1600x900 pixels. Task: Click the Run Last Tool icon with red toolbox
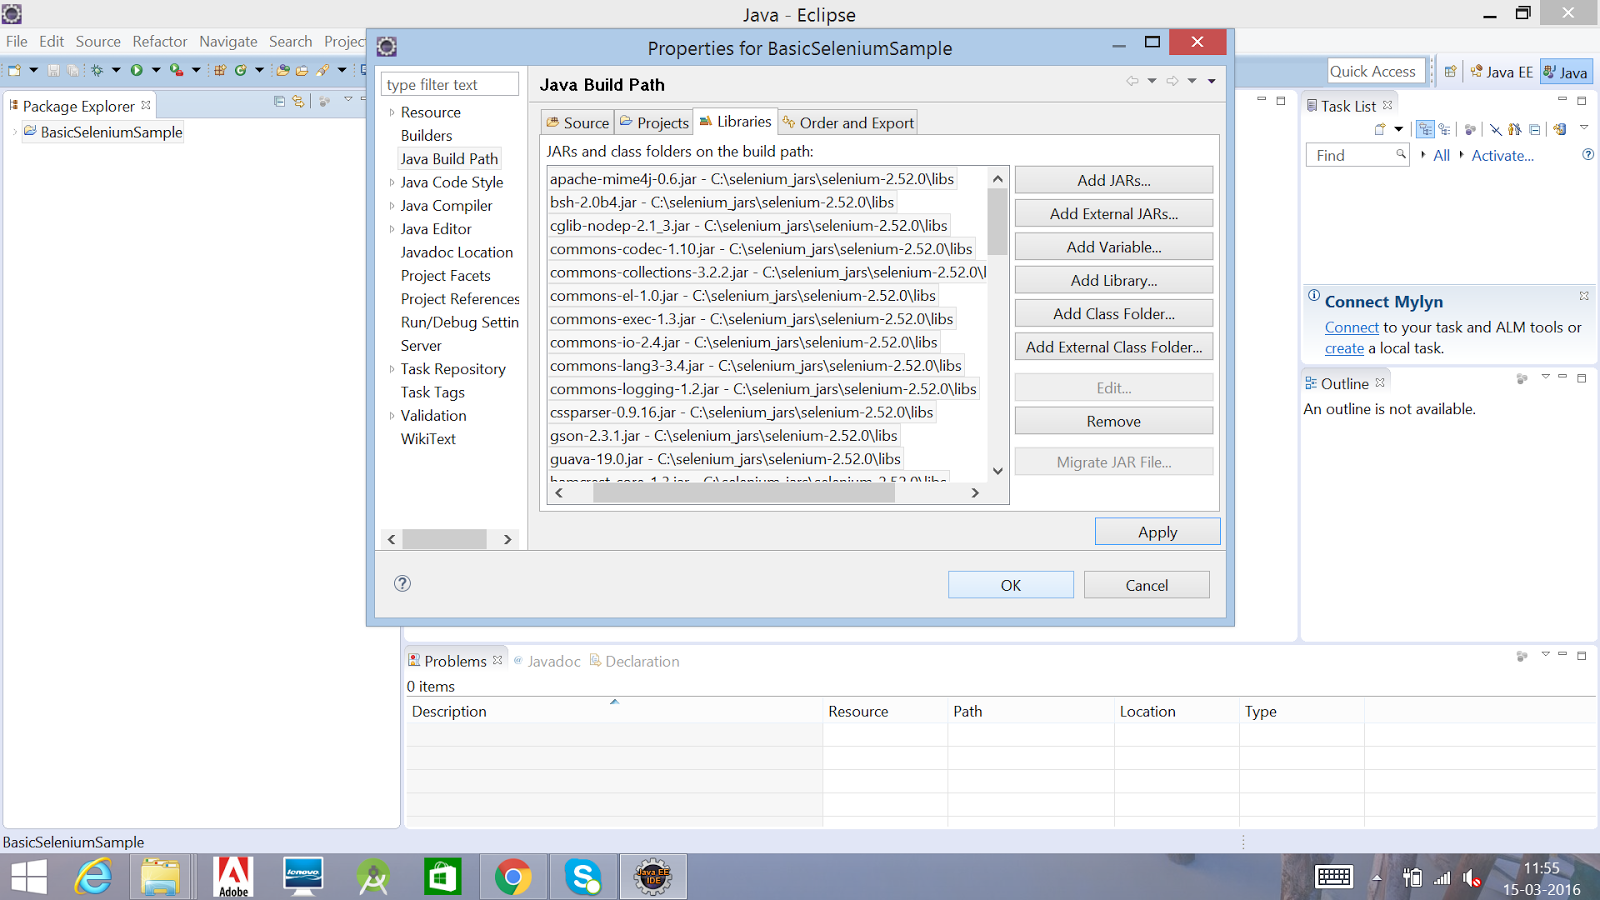[x=176, y=70]
